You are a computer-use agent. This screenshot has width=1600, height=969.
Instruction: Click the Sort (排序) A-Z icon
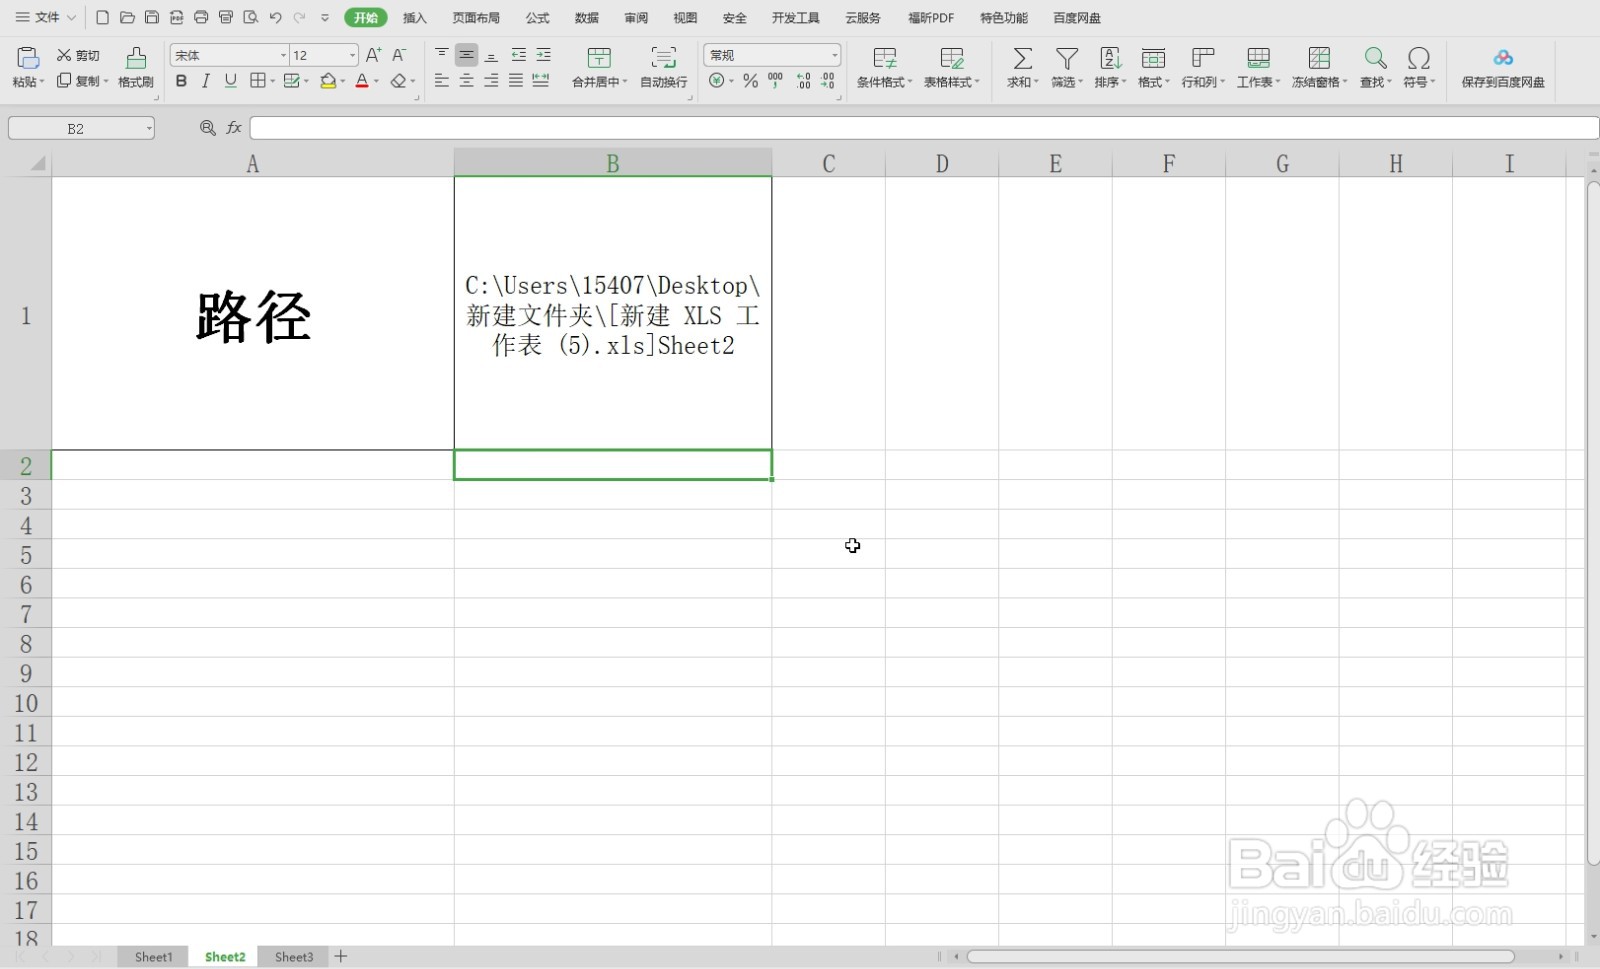1110,58
